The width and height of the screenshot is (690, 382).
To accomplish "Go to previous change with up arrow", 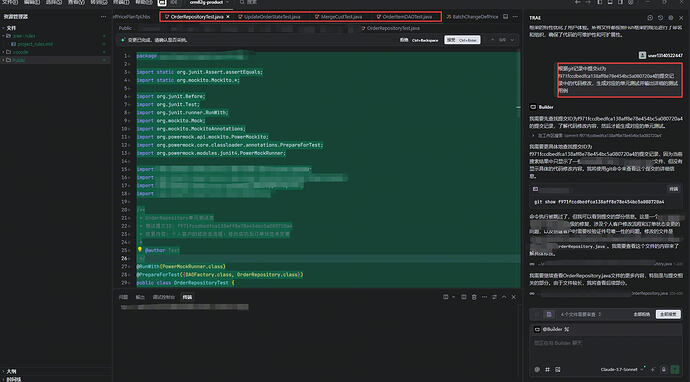I will (492, 40).
